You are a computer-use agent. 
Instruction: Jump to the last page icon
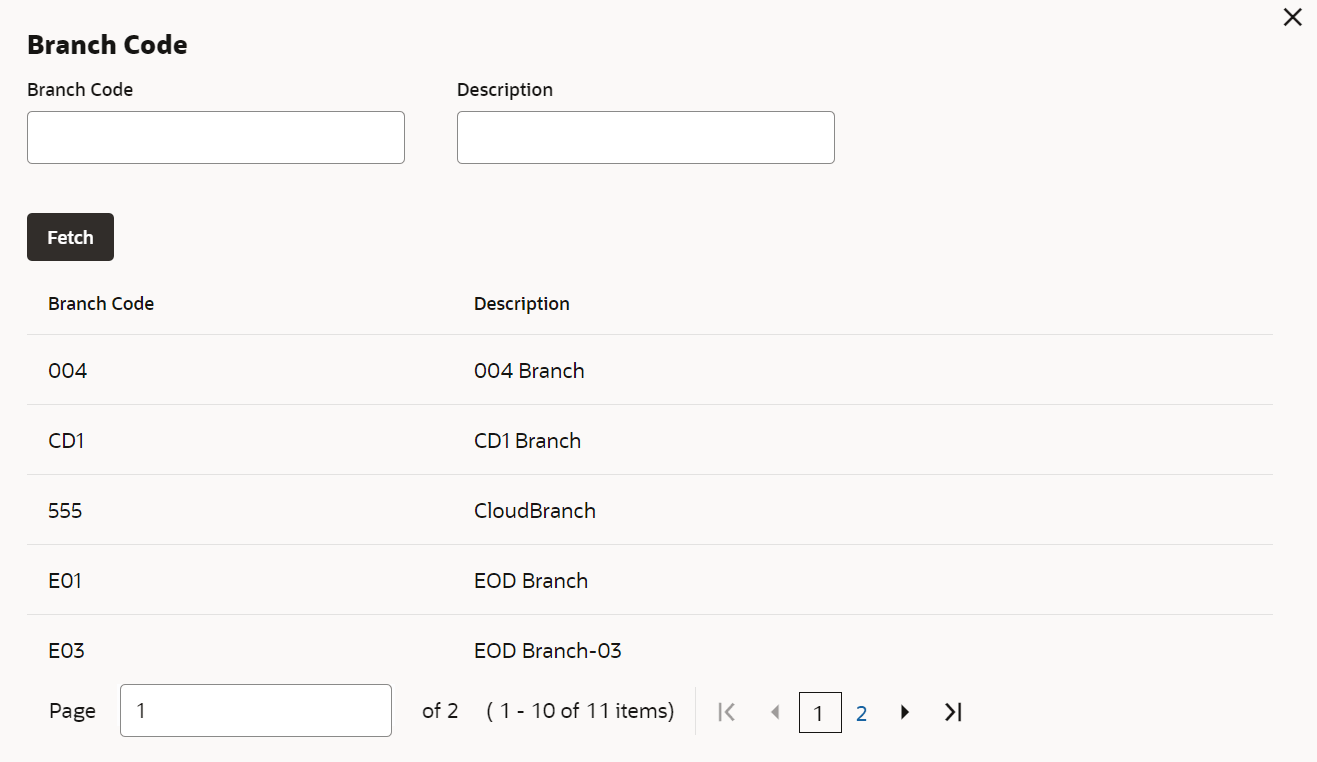click(953, 712)
